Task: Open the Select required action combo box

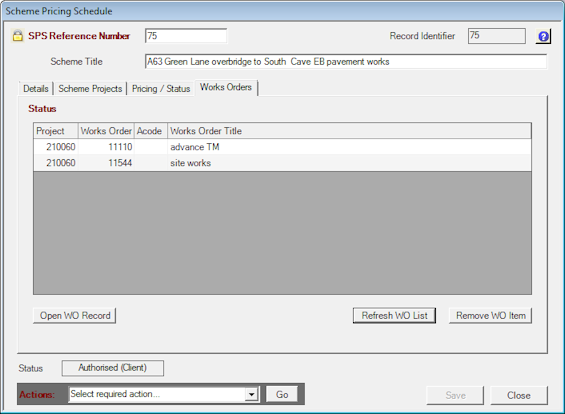Action: coord(164,394)
